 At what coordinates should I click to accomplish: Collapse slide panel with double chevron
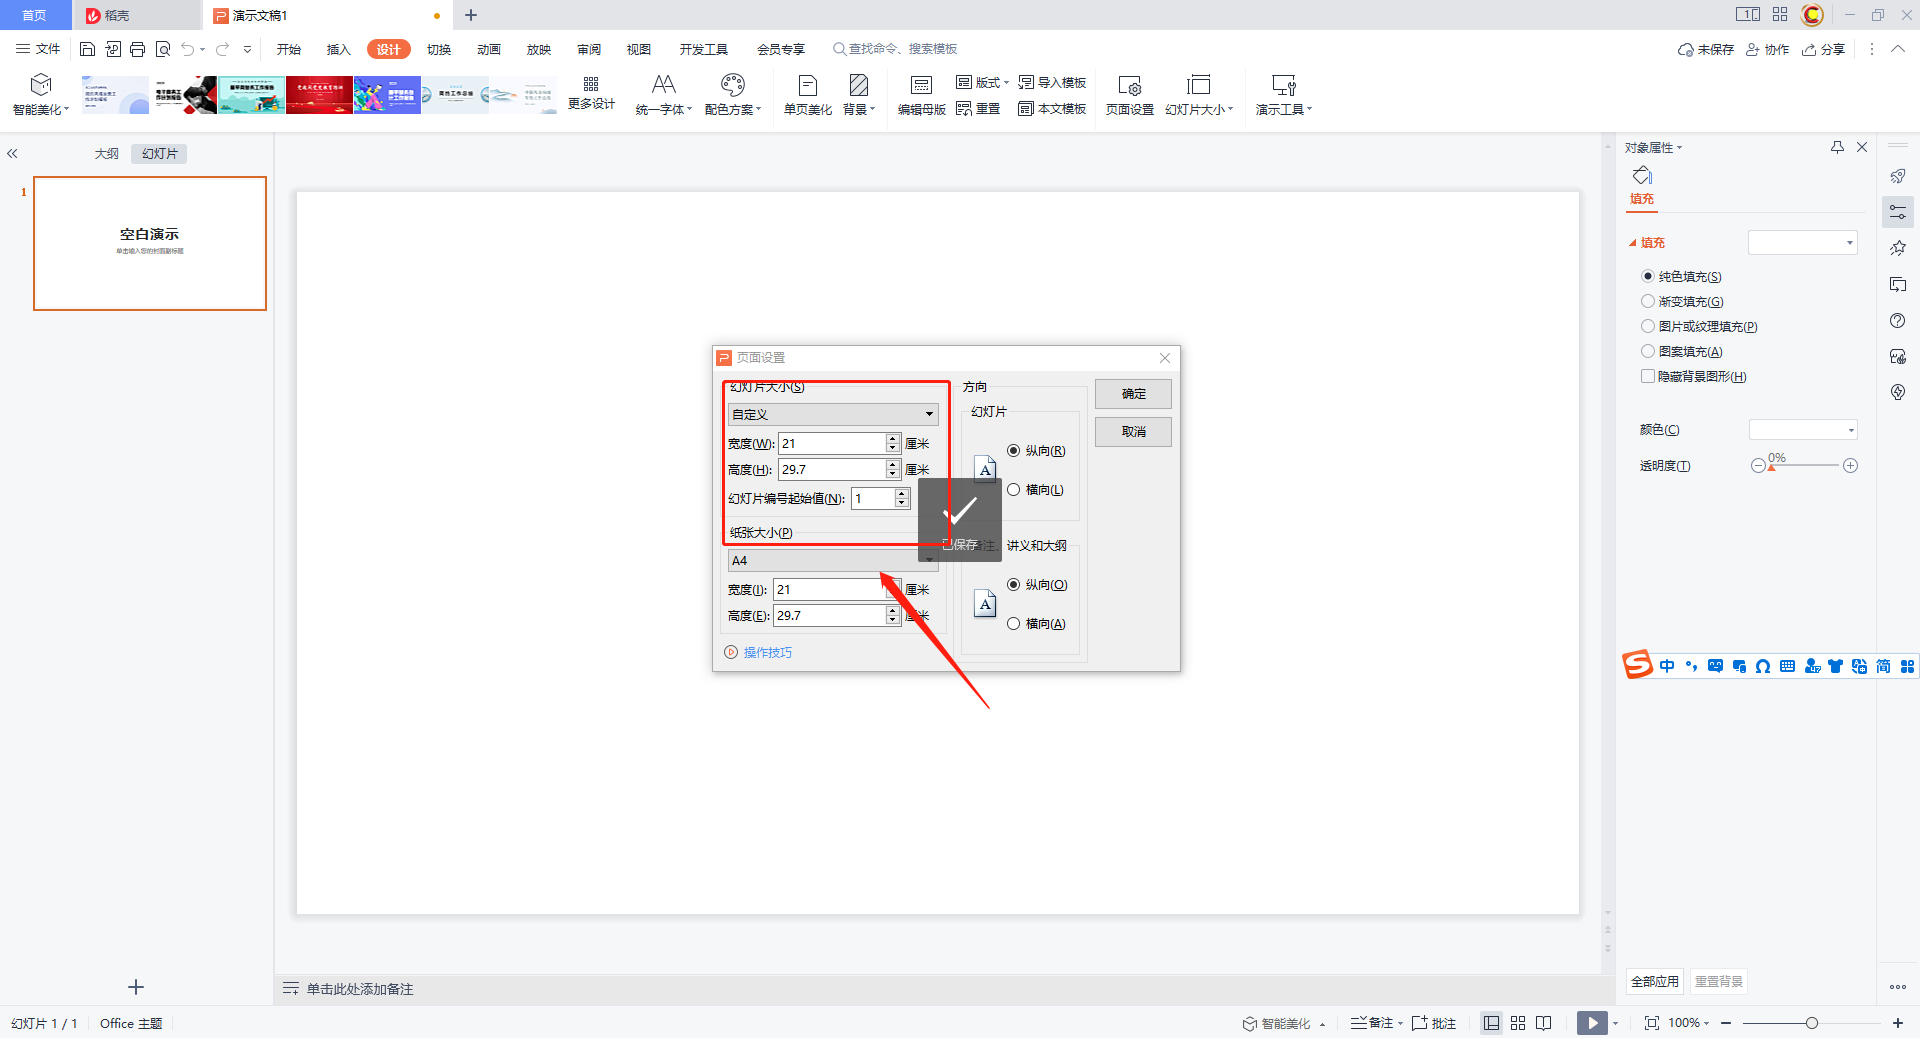(x=13, y=154)
